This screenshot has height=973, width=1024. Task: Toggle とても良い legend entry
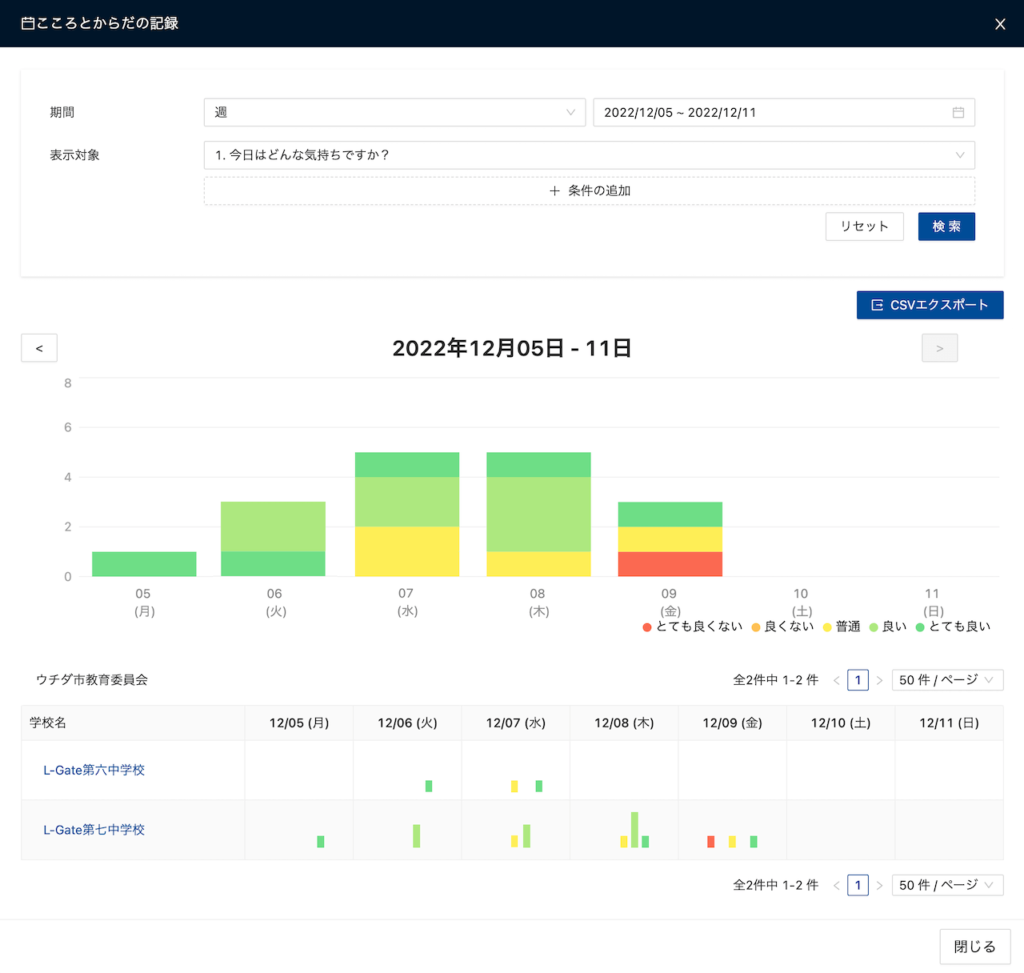(x=956, y=627)
